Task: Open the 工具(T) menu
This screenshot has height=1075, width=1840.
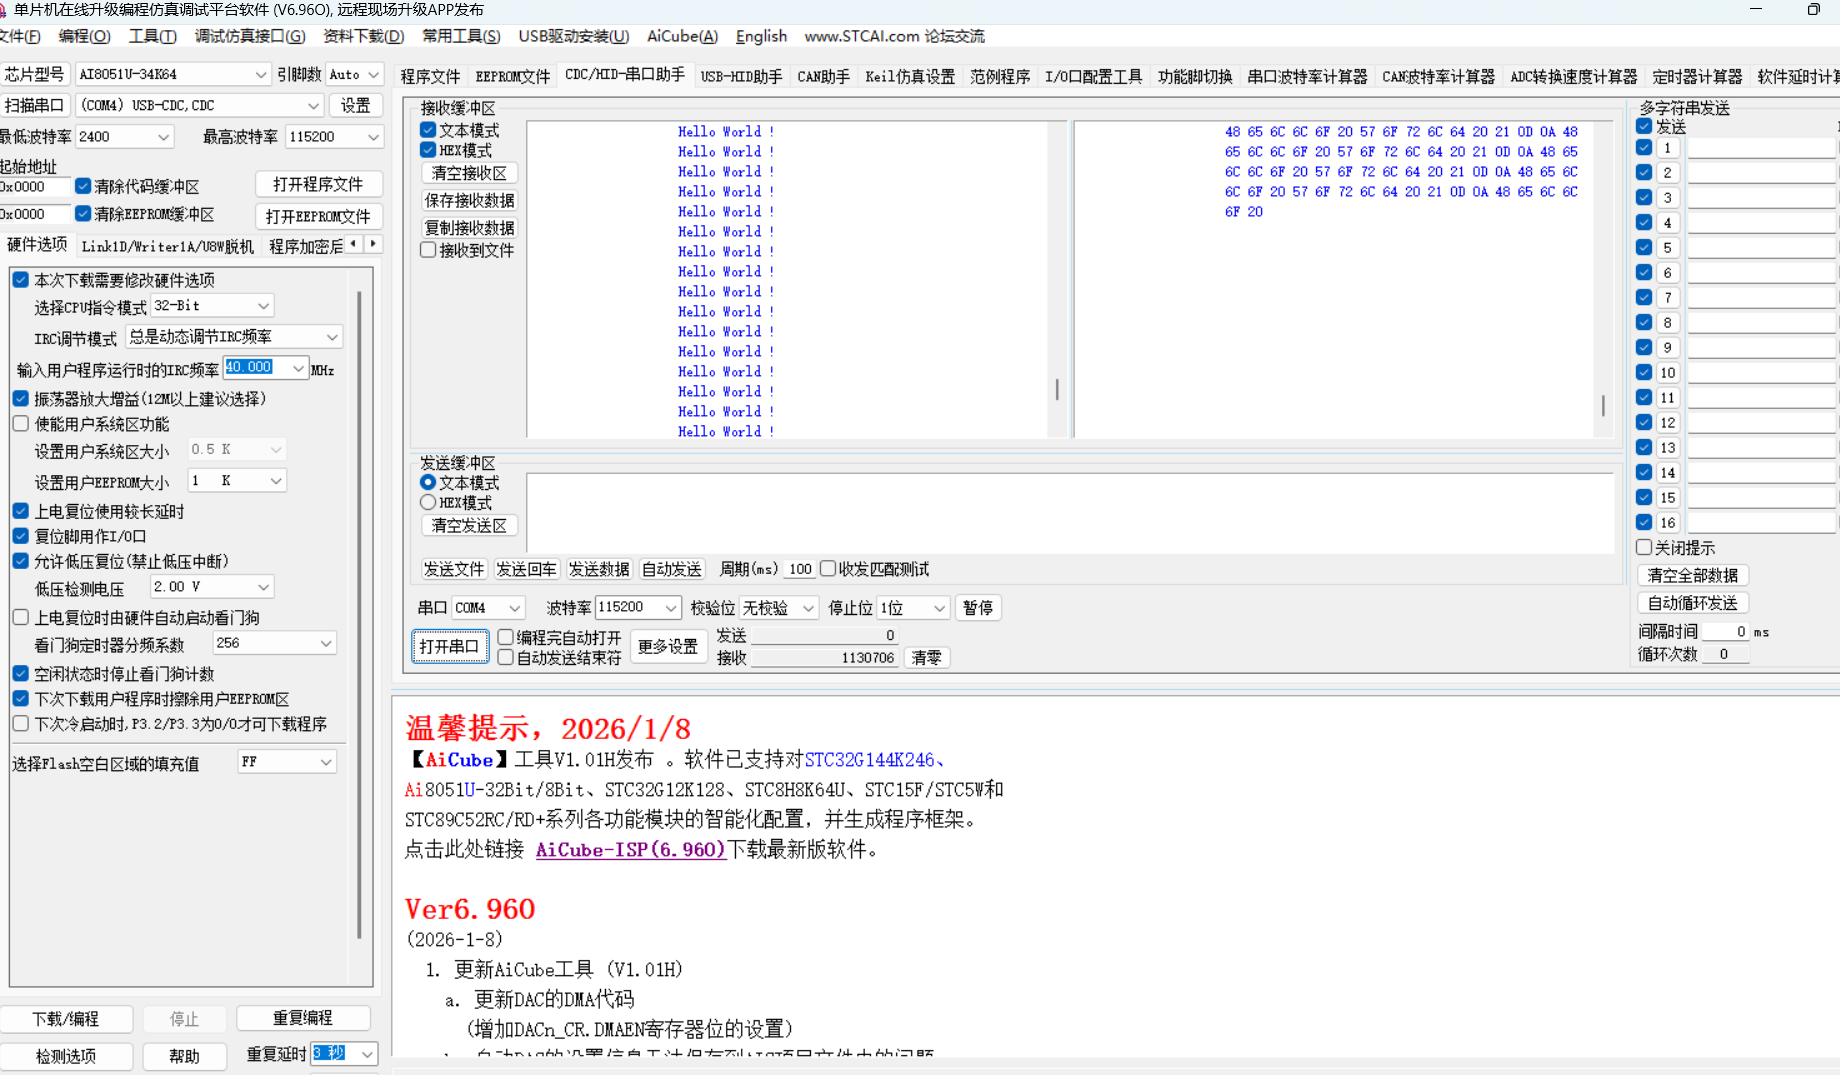Action: 152,36
